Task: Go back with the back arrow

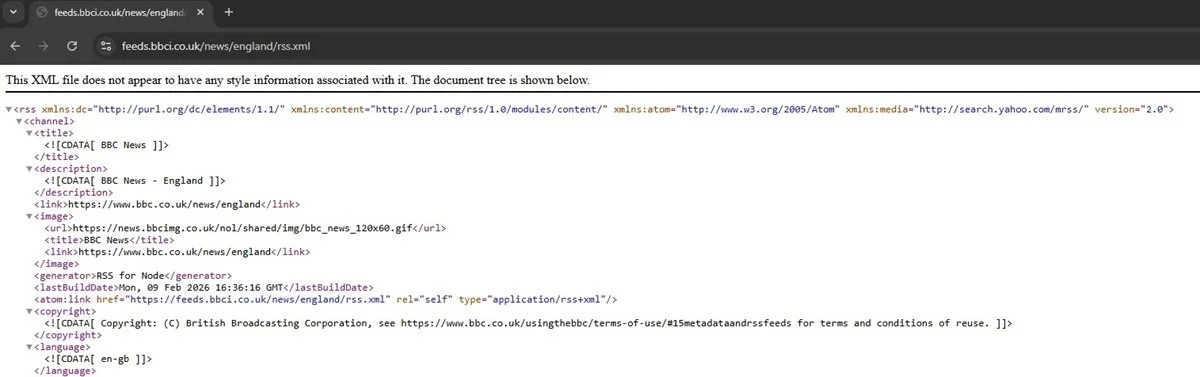Action: (x=15, y=46)
